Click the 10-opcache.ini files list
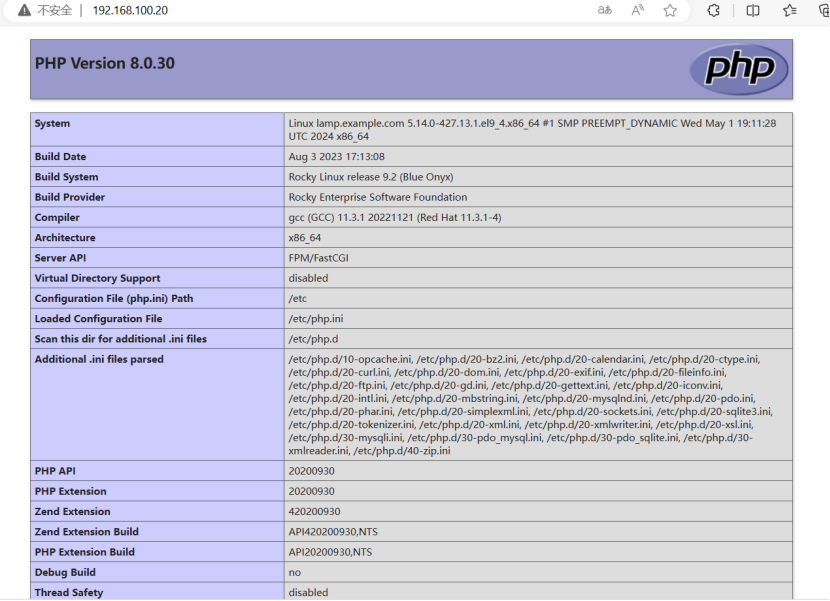Viewport: 830px width, 601px height. pos(530,405)
